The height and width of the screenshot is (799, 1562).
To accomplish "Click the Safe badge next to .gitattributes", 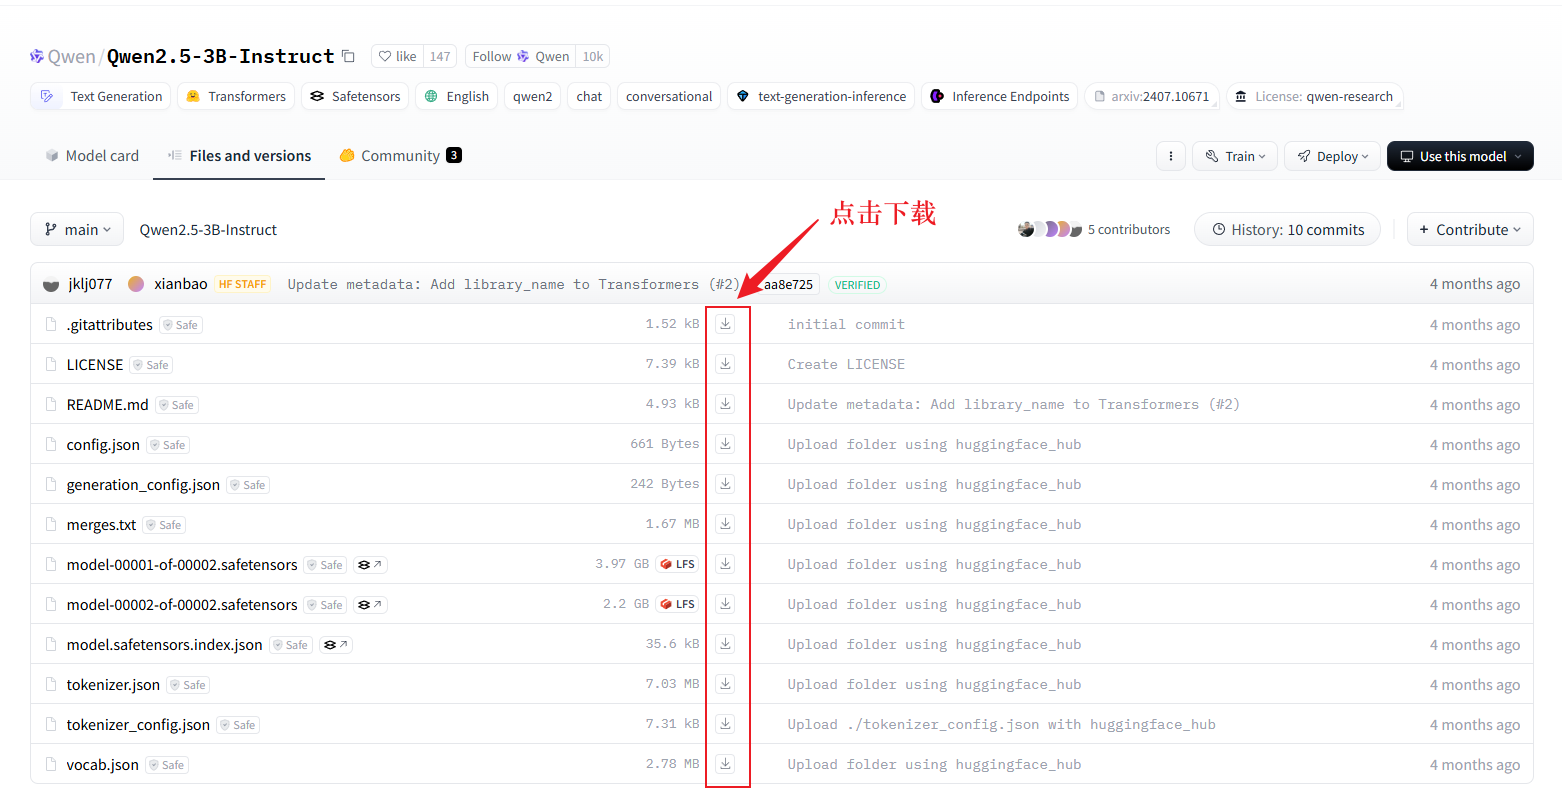I will pyautogui.click(x=181, y=325).
